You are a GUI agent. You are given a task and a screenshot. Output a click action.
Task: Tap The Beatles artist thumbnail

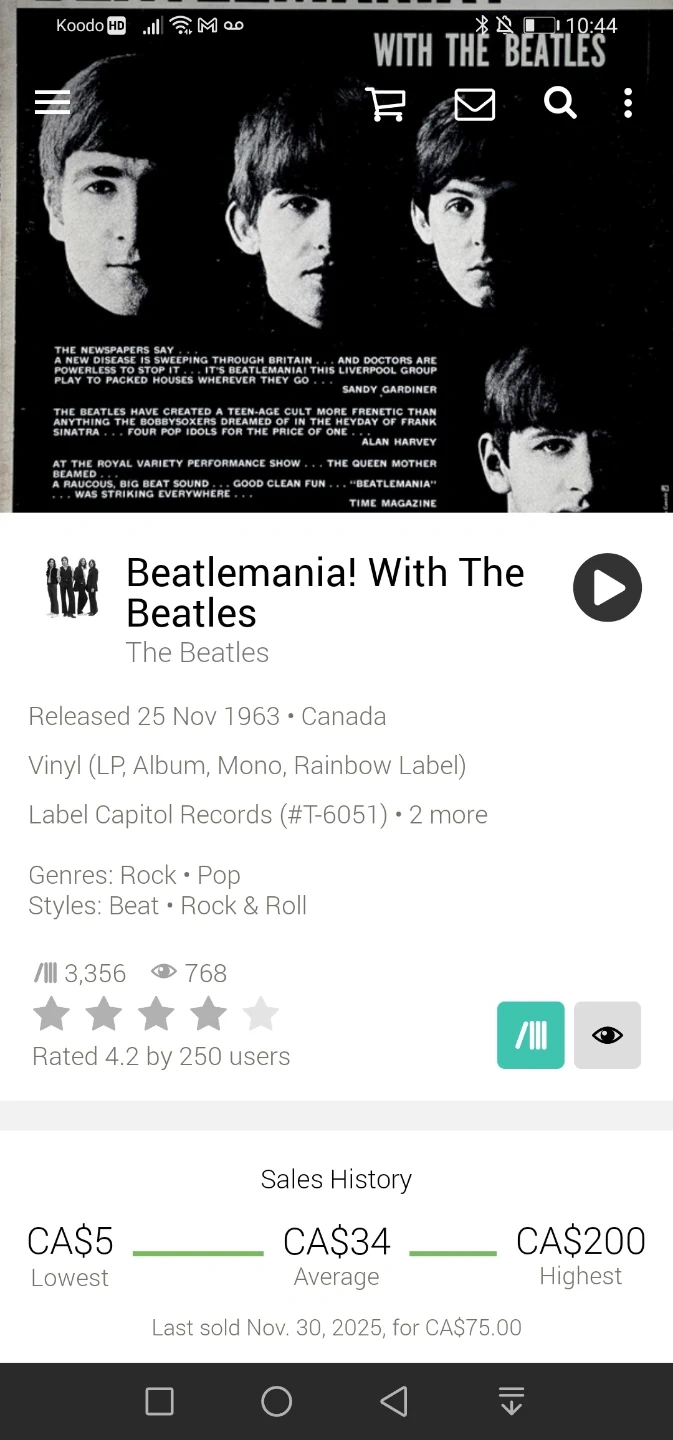[x=72, y=587]
